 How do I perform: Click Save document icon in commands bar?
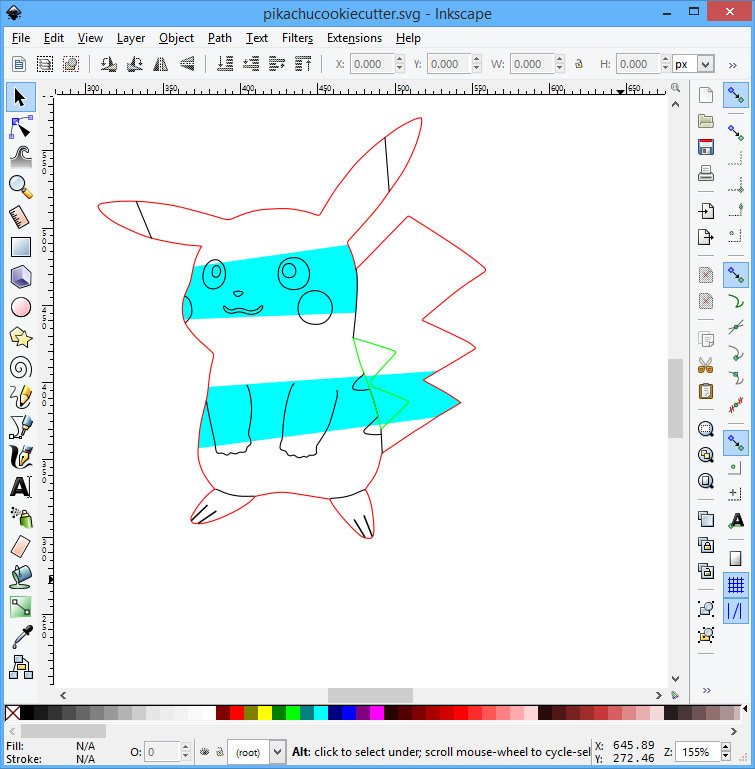click(705, 147)
